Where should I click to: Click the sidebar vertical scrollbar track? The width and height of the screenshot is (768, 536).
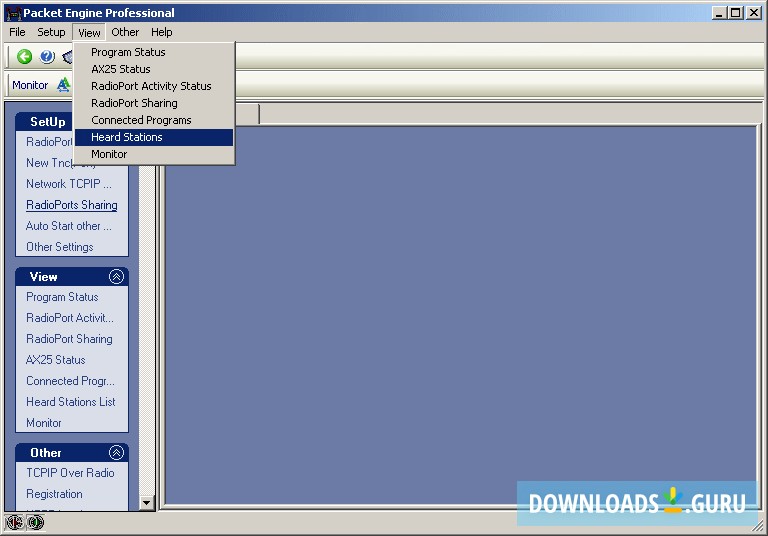coord(146,331)
